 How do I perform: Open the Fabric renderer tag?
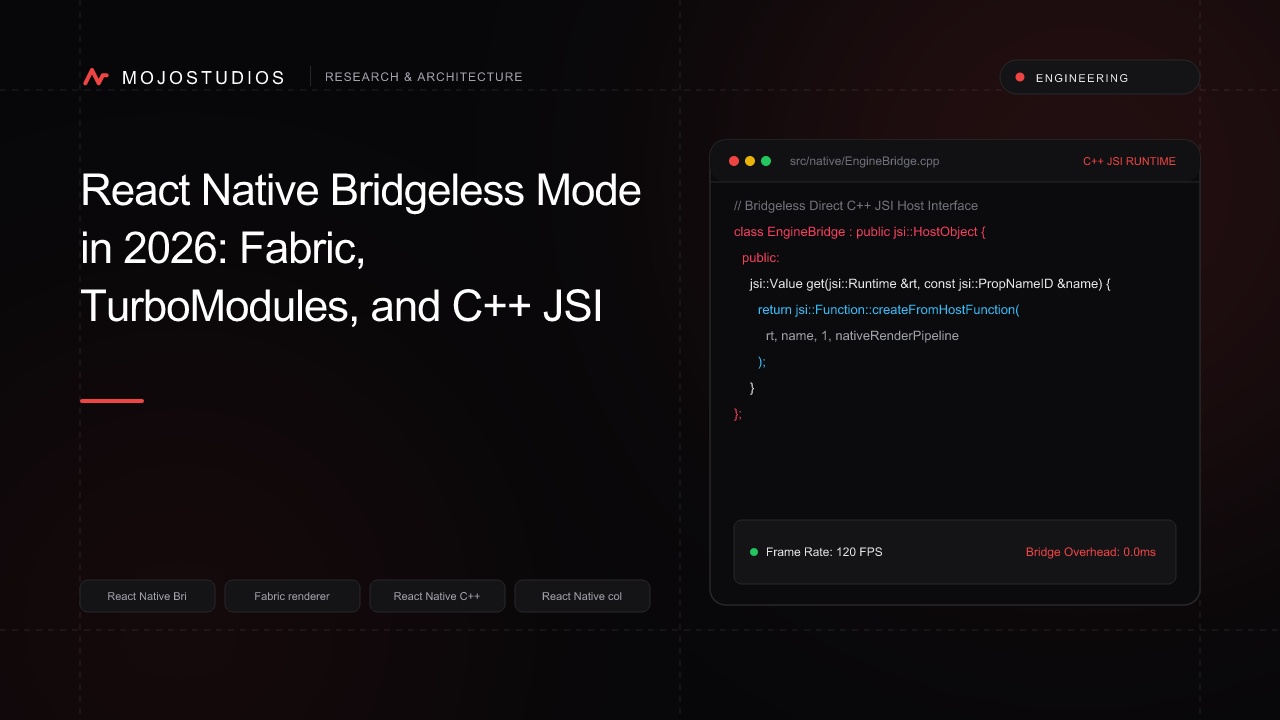(x=292, y=596)
